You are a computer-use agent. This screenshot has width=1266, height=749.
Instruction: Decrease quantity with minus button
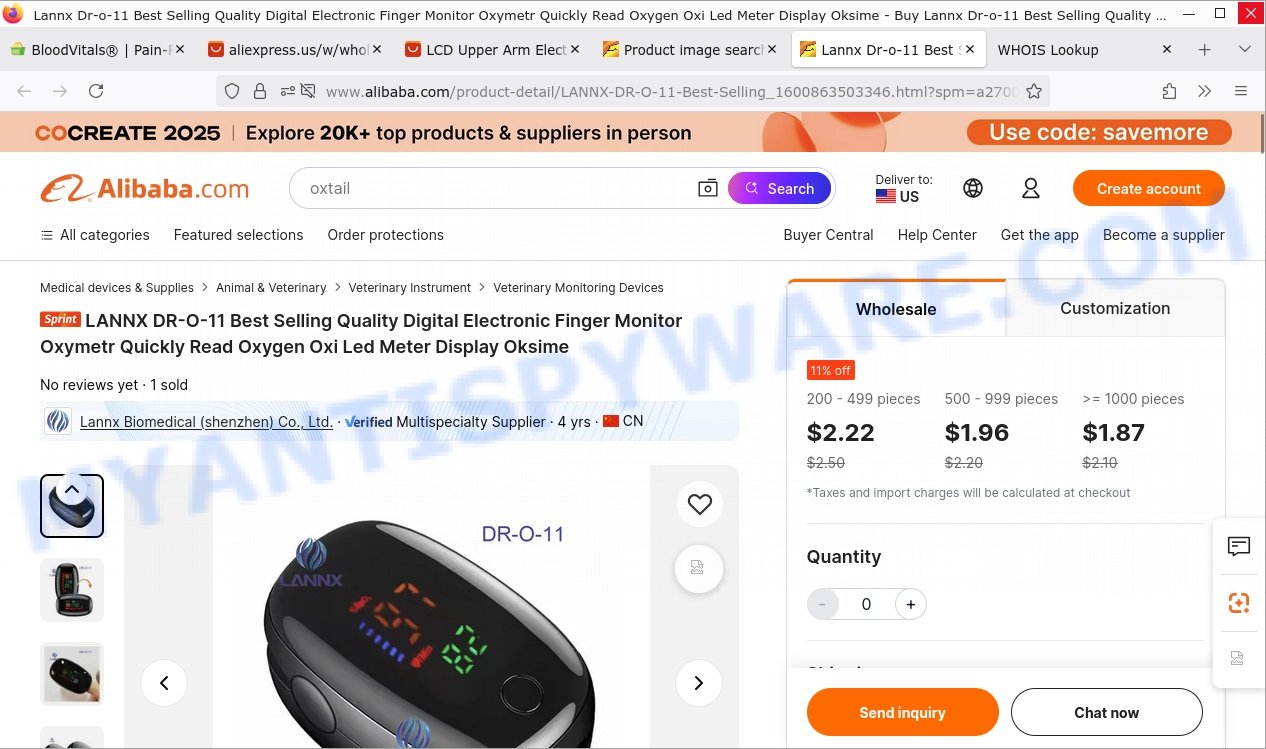(822, 604)
